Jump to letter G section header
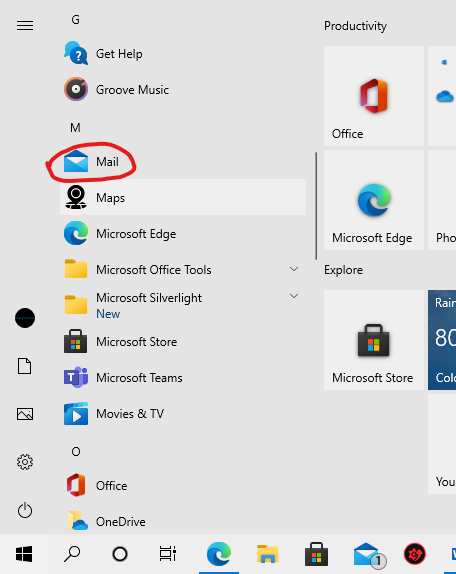Image resolution: width=456 pixels, height=574 pixels. (75, 19)
